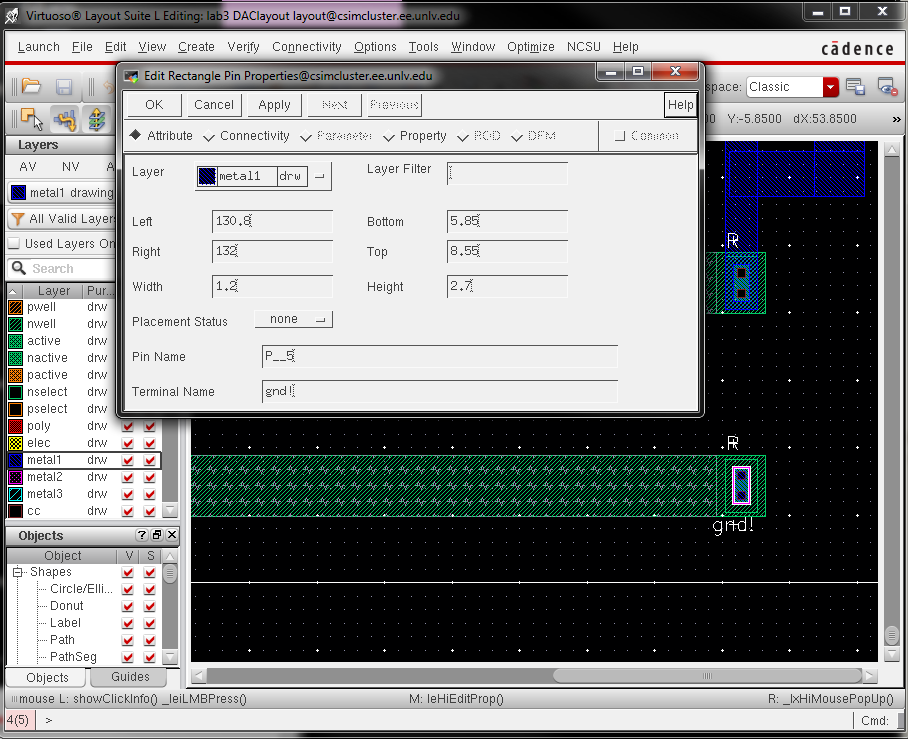Click the Open folder toolbar icon
Screen dimensions: 908x739
click(x=31, y=87)
